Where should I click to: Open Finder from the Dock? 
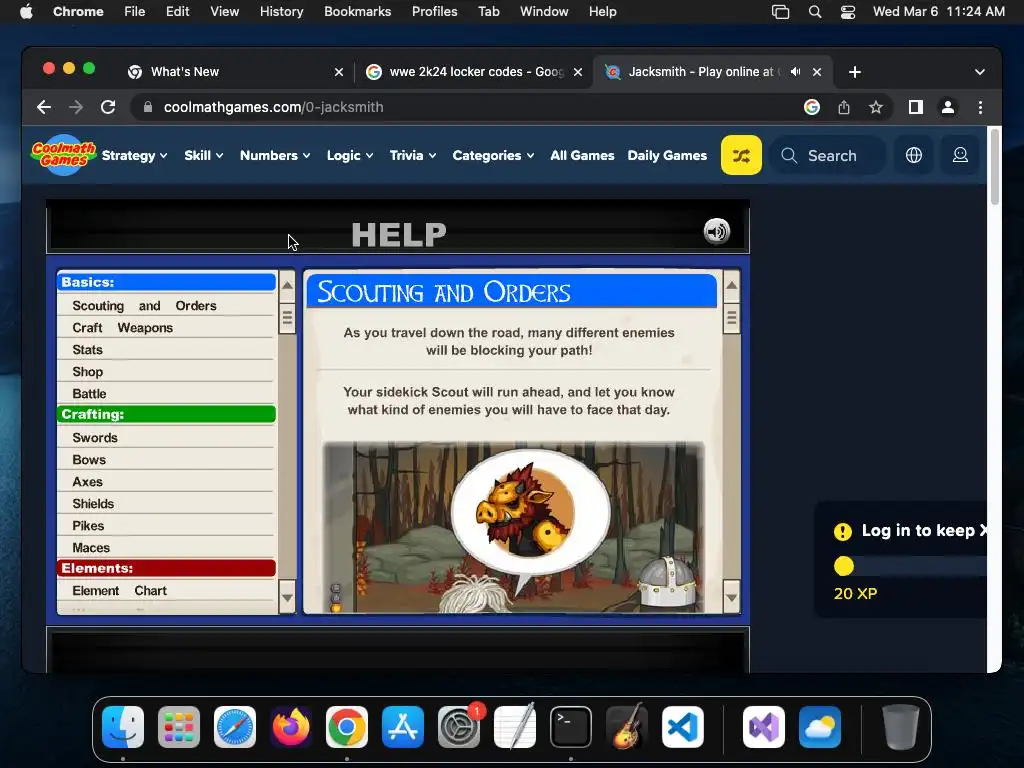[123, 727]
